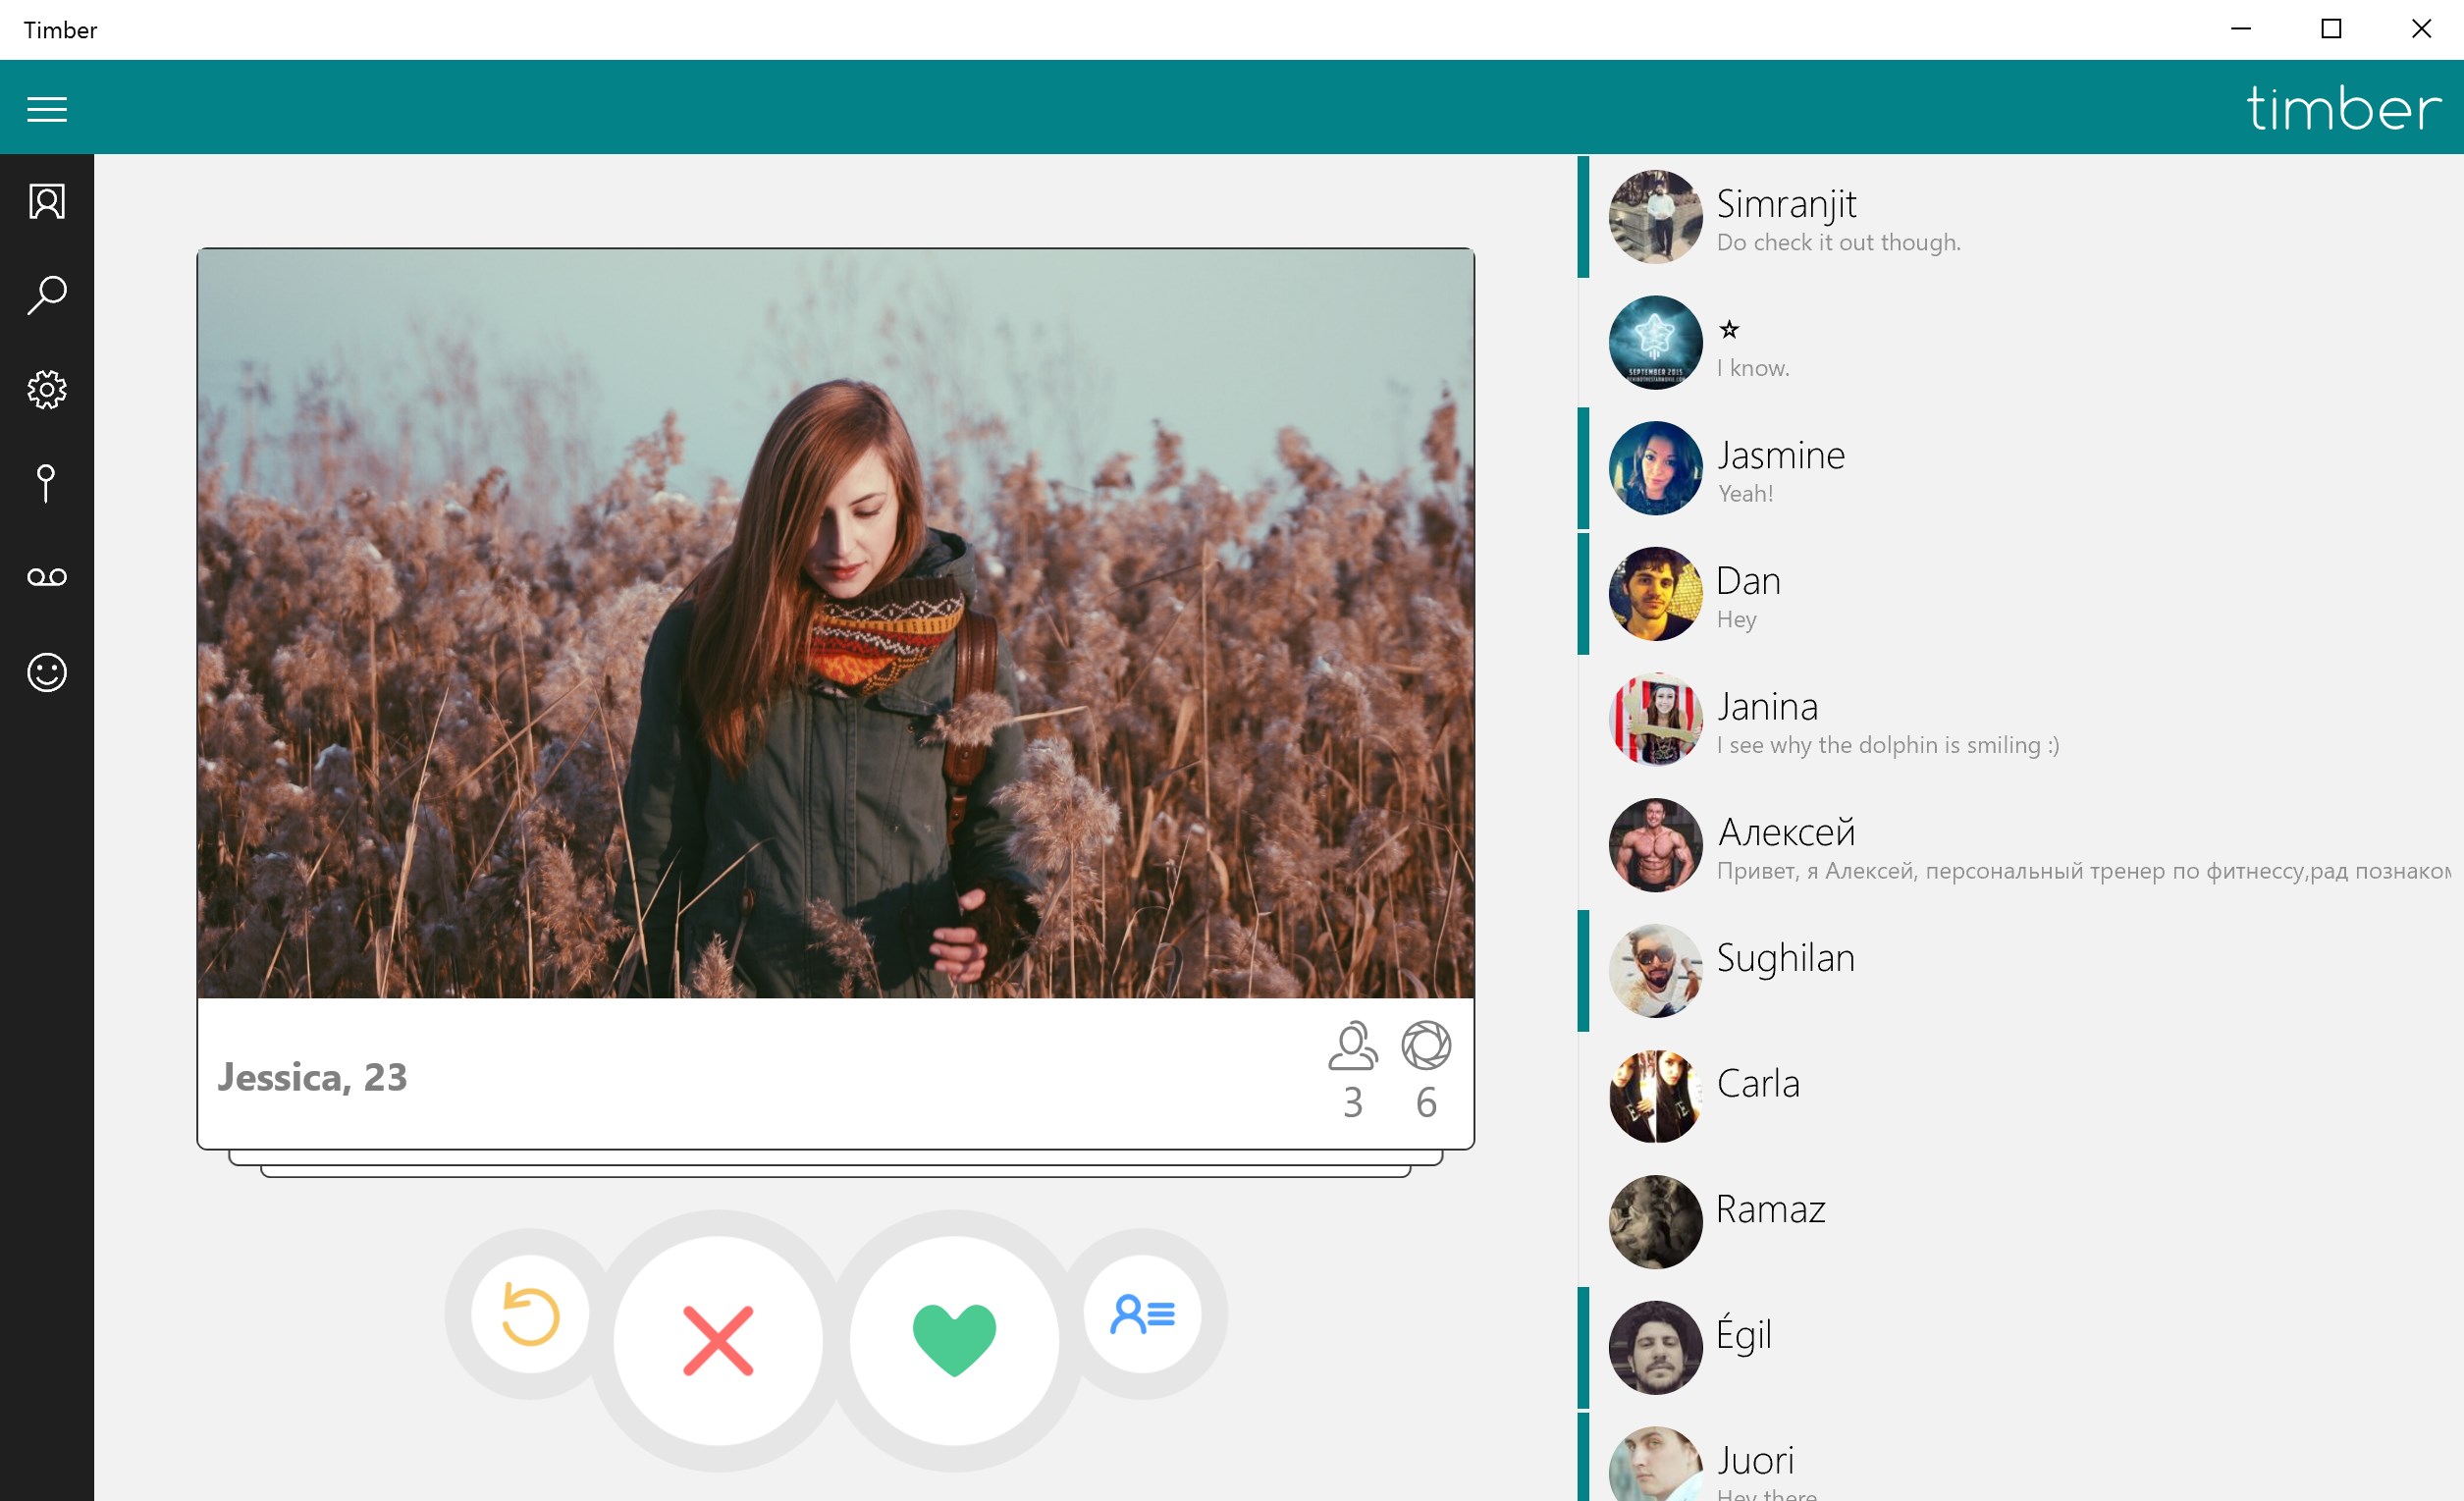Image resolution: width=2464 pixels, height=1501 pixels.
Task: Click Carla's profile avatar
Action: click(1655, 1096)
